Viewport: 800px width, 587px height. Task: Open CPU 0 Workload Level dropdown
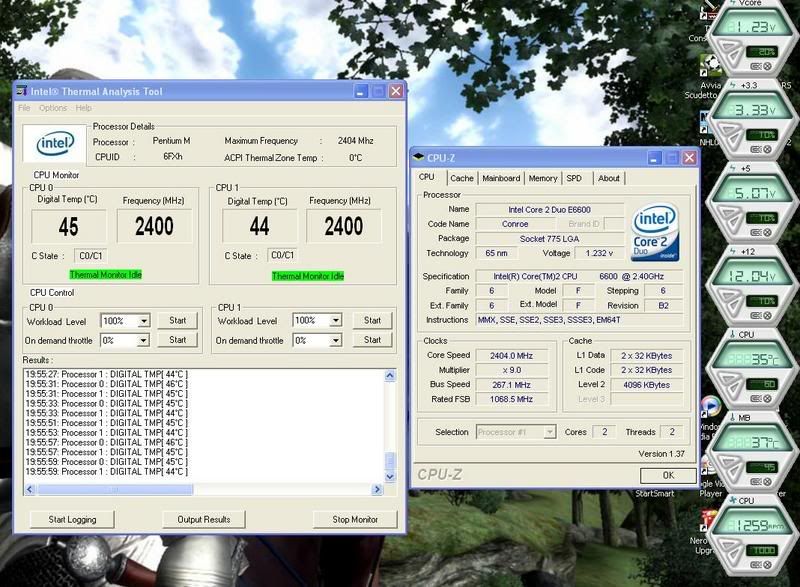click(144, 321)
